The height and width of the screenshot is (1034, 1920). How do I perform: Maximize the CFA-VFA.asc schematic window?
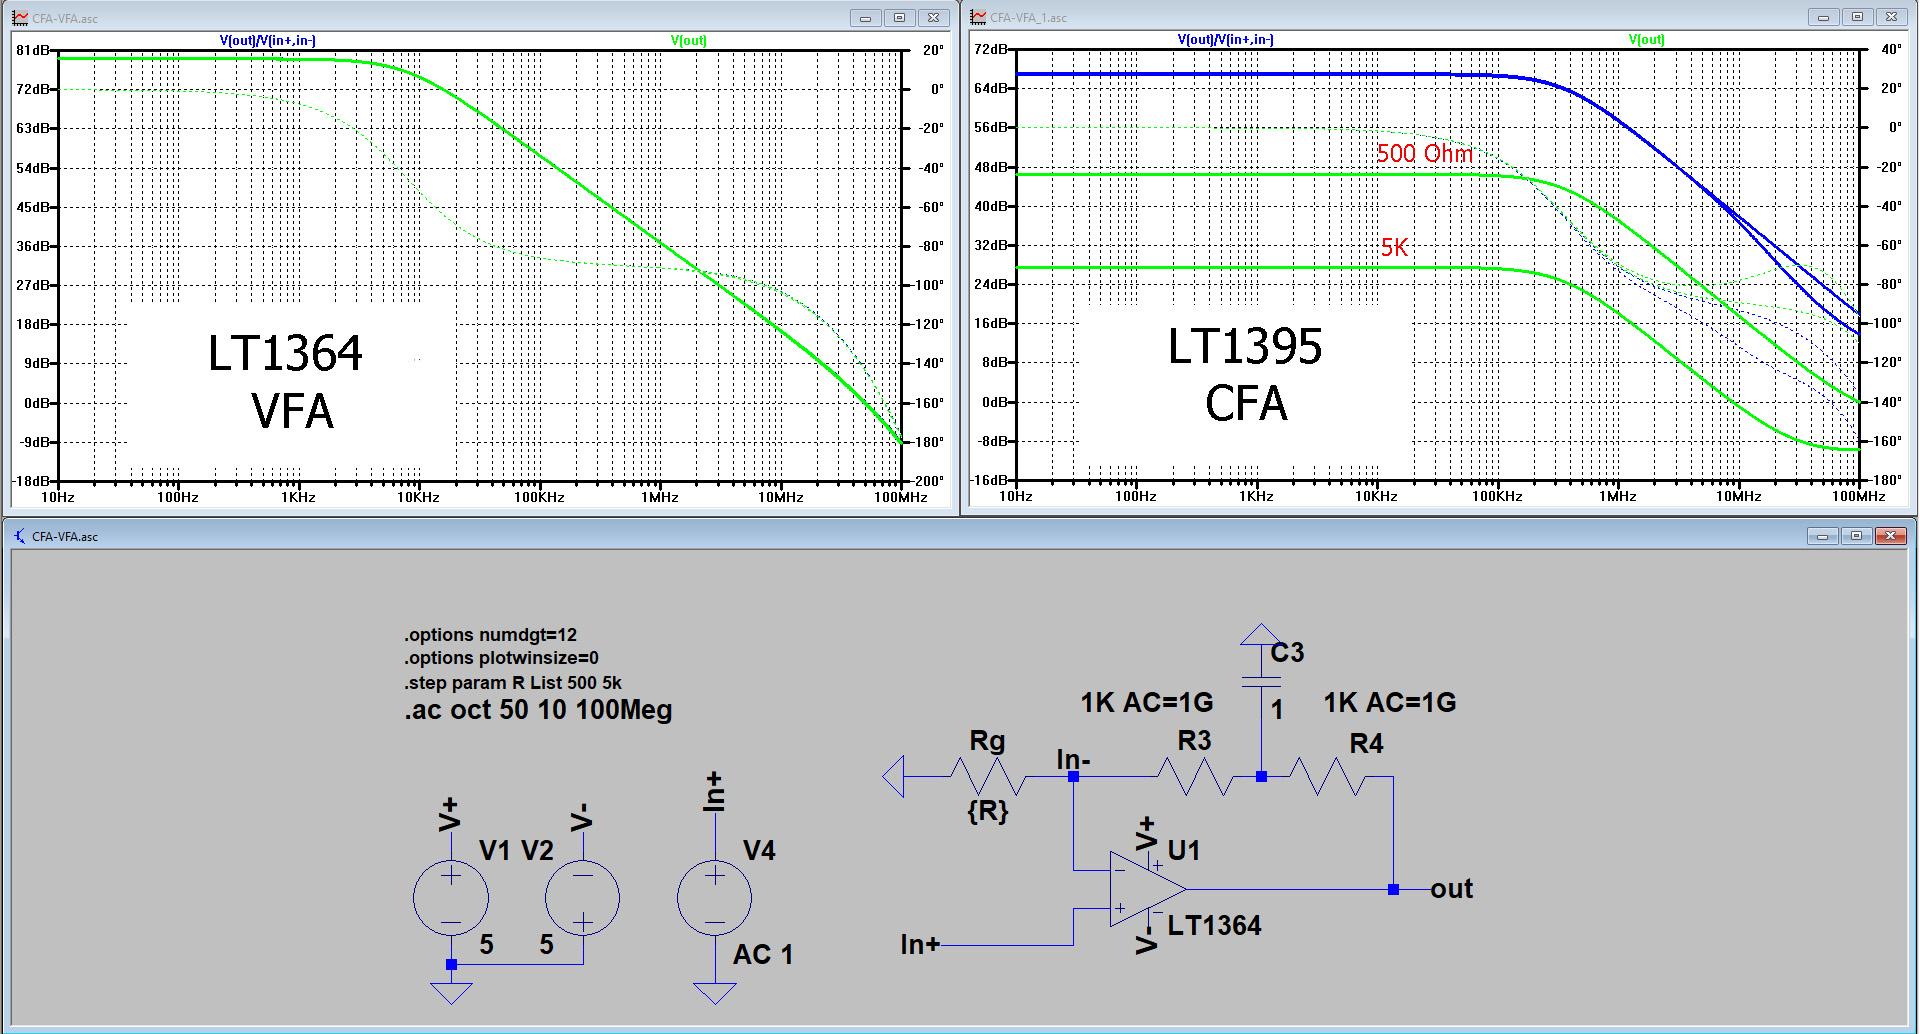pyautogui.click(x=1856, y=536)
